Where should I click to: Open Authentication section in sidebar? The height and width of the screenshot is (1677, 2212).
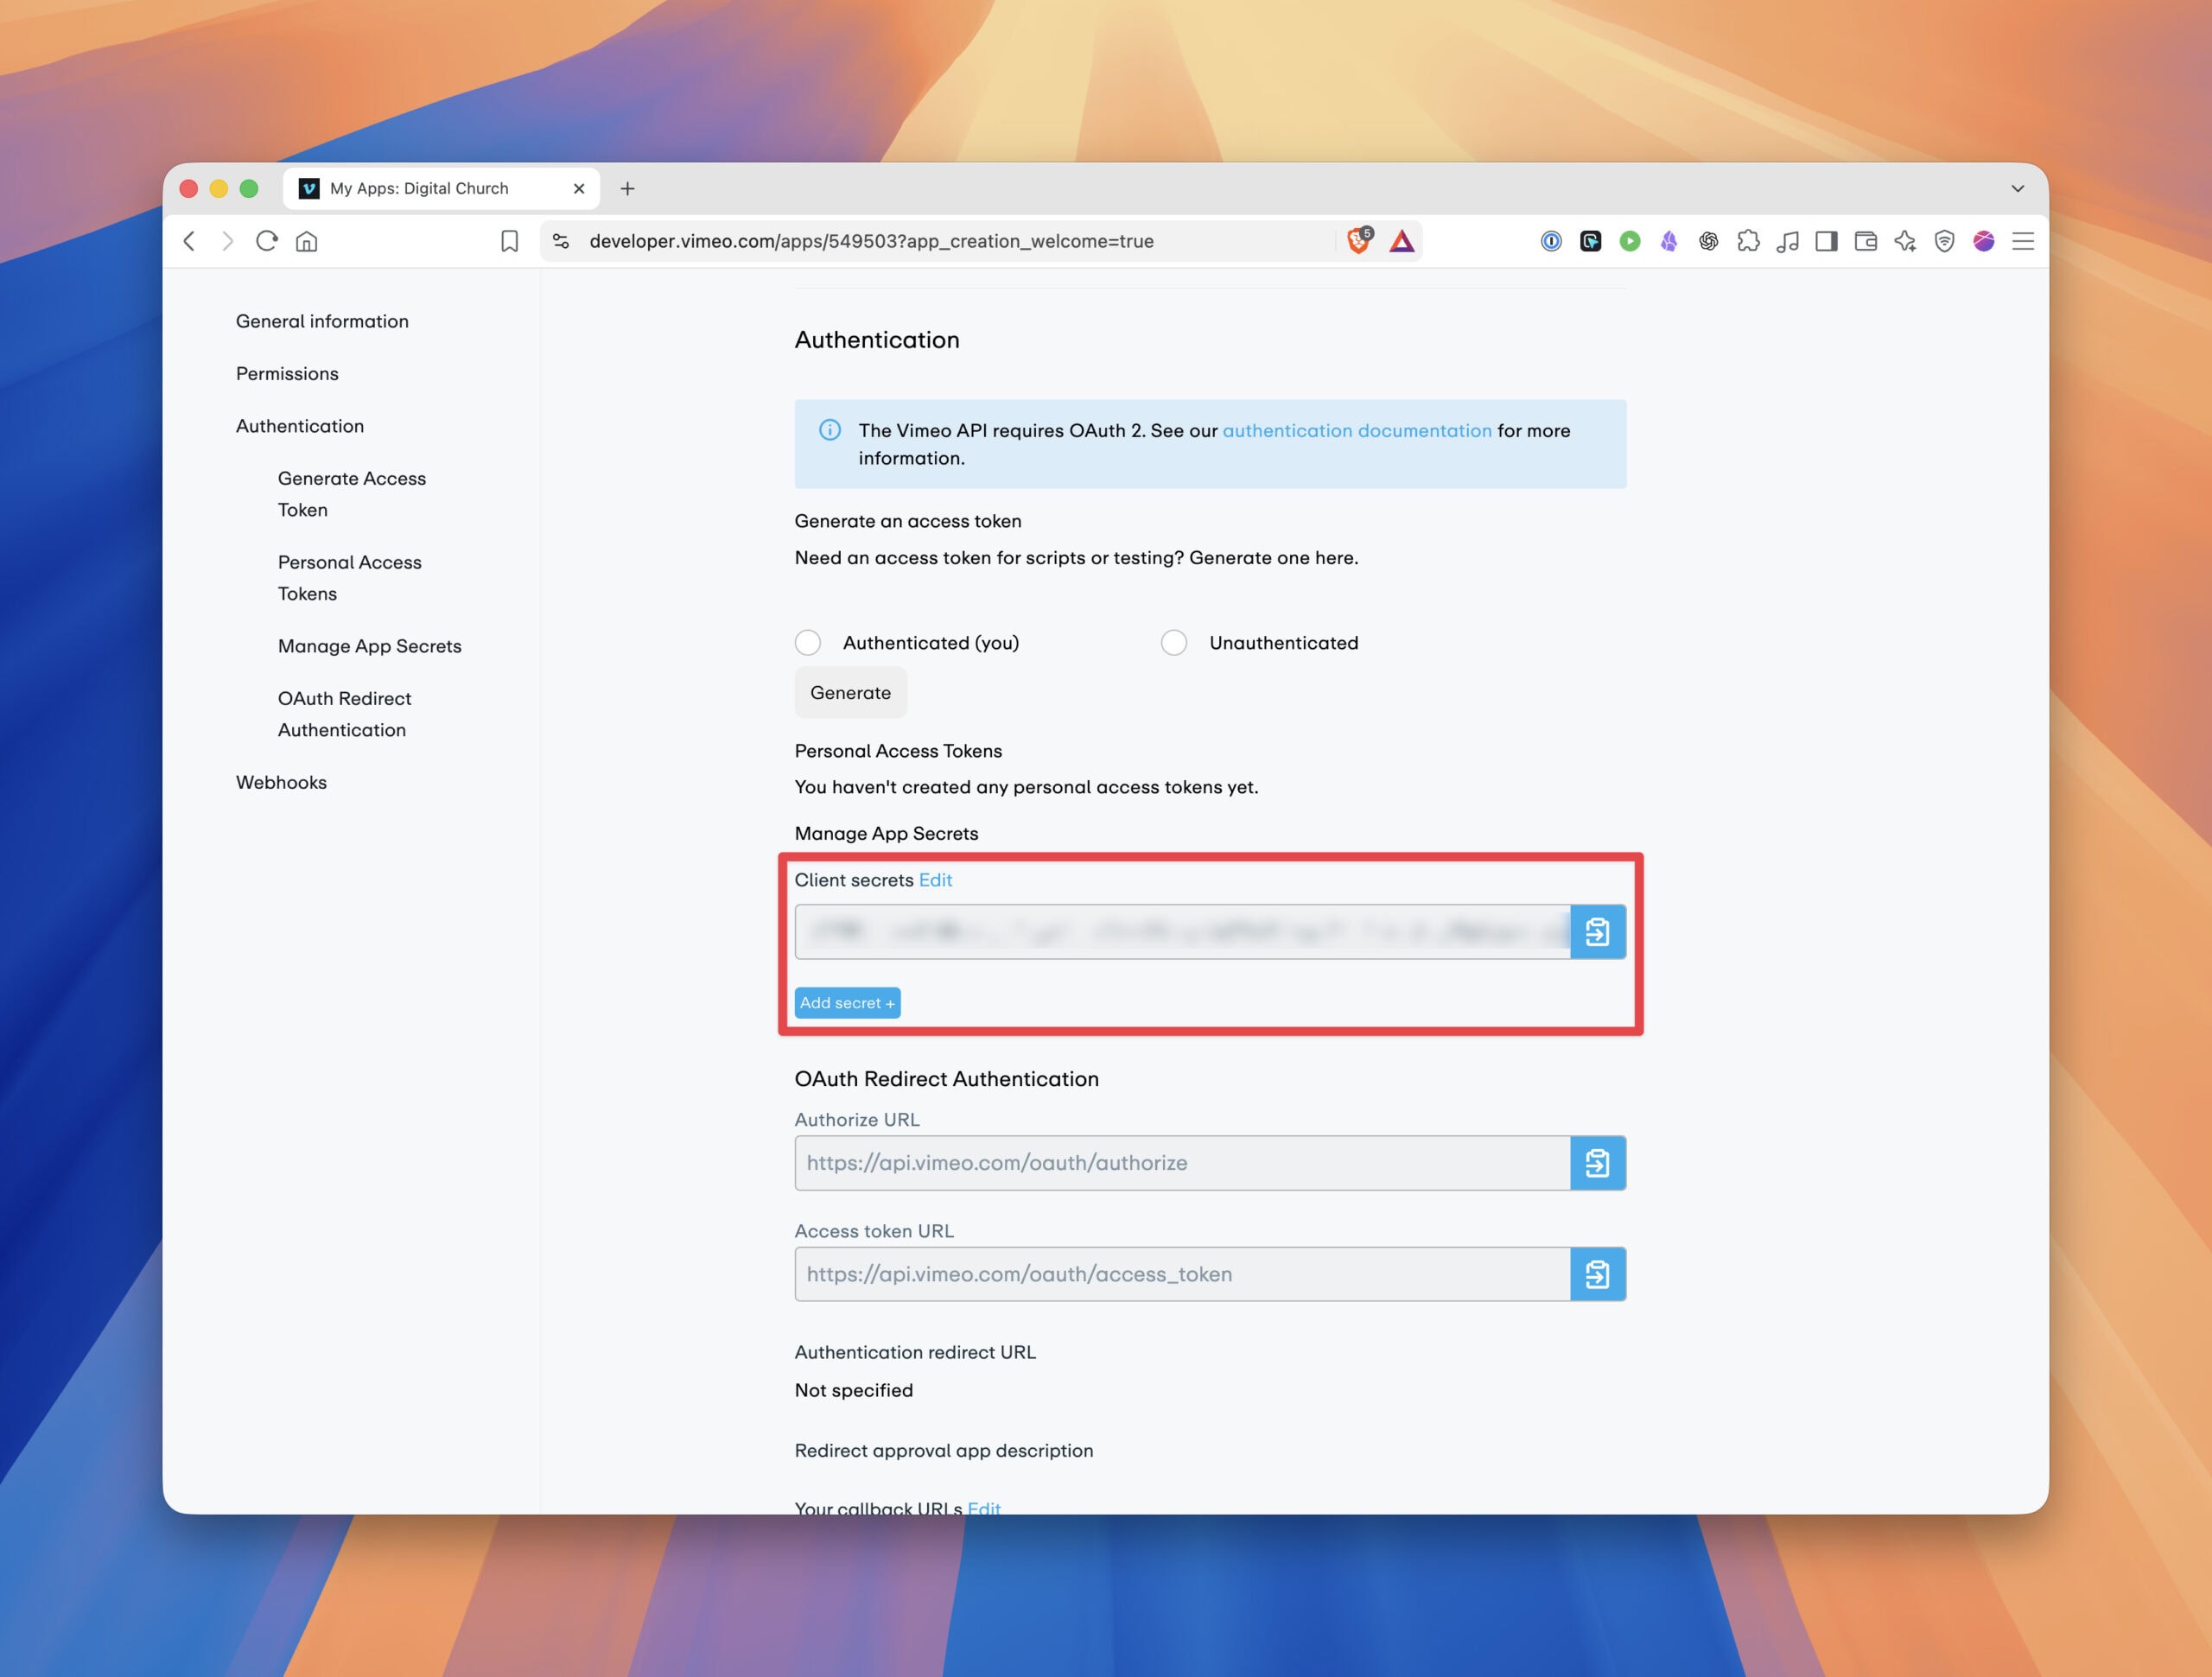[300, 426]
